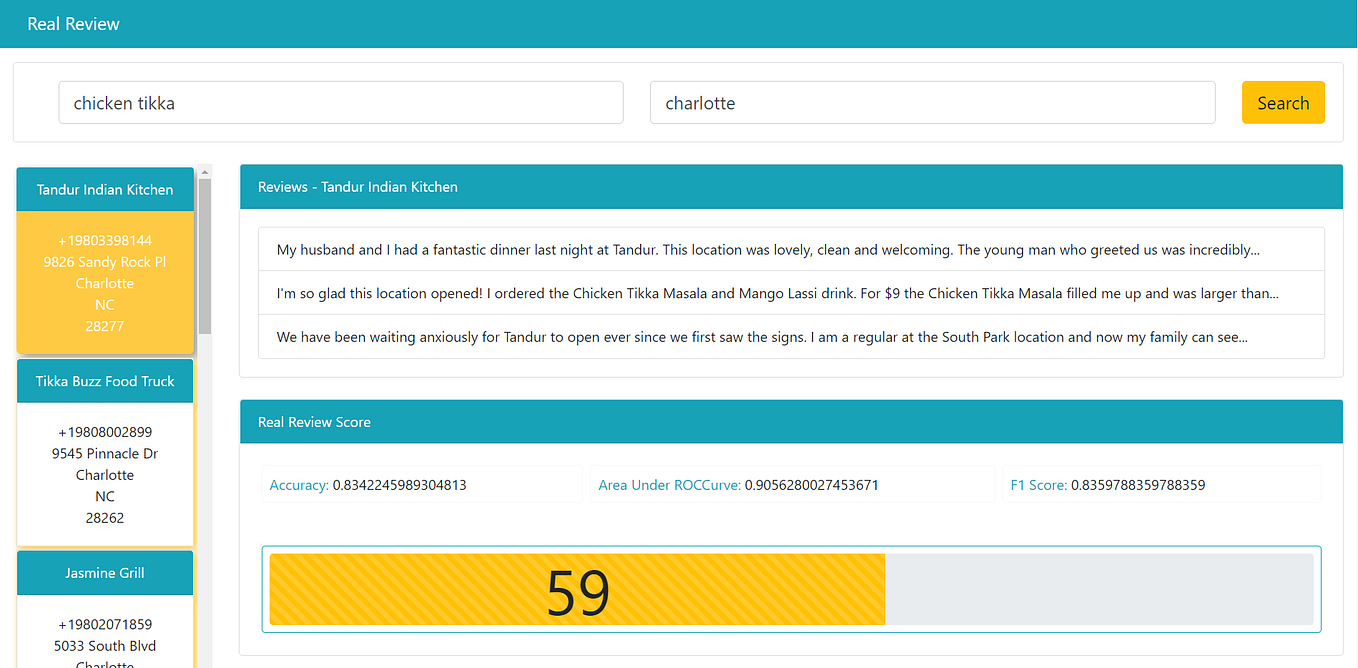The height and width of the screenshot is (668, 1358).
Task: Select the F1 Score metric box
Action: coord(1161,483)
